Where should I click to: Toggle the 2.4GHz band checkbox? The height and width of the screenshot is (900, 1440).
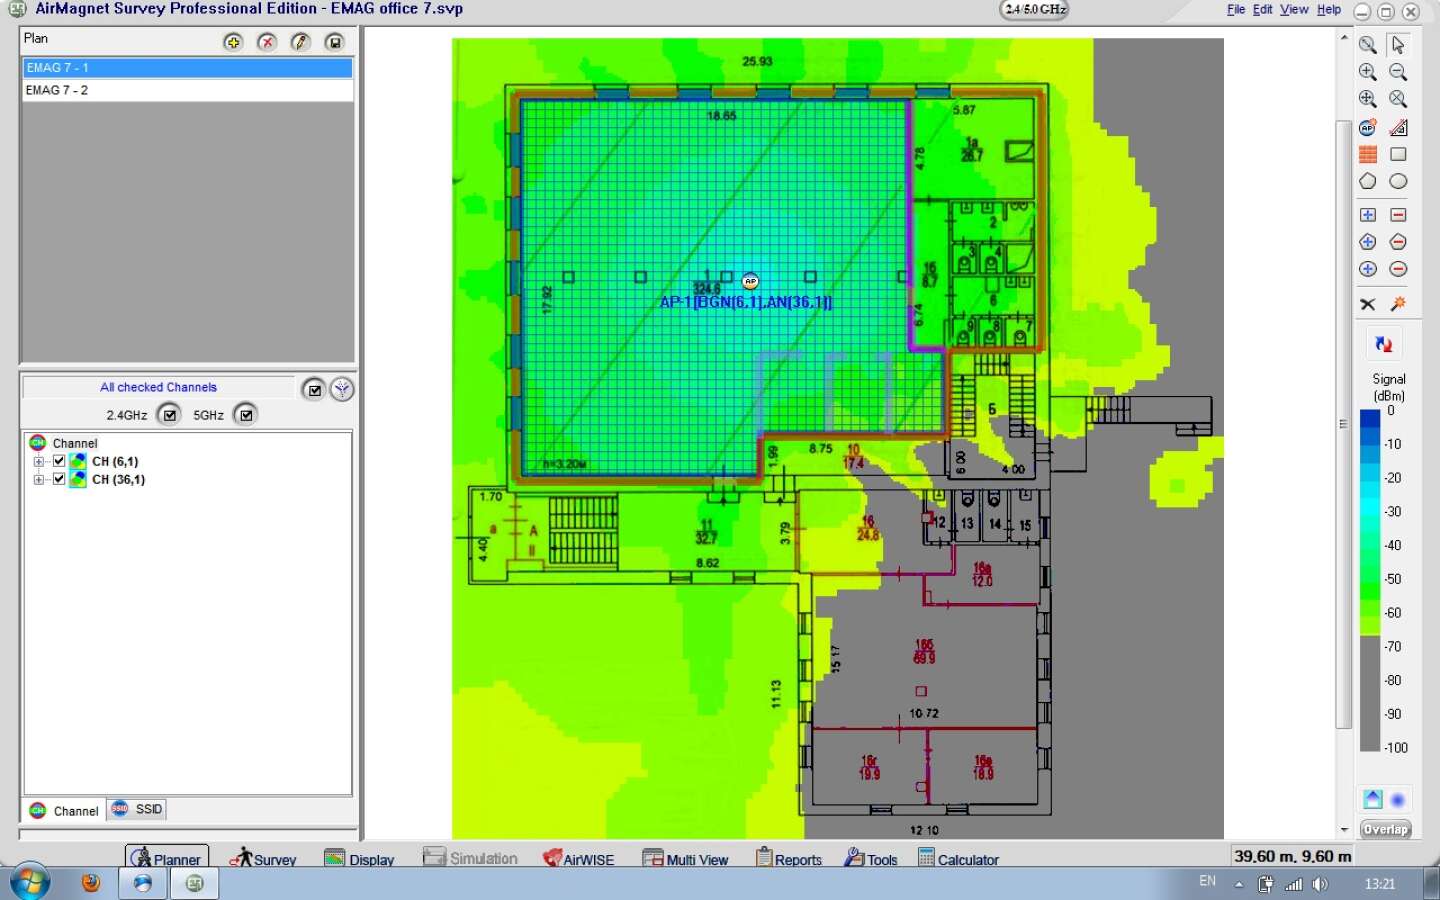169,415
